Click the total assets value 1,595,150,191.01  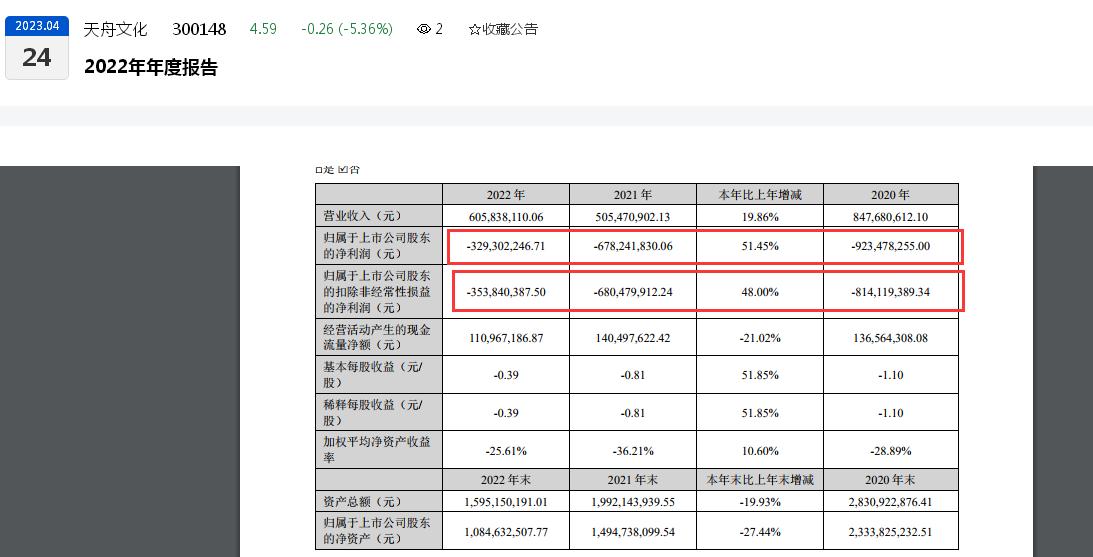505,501
